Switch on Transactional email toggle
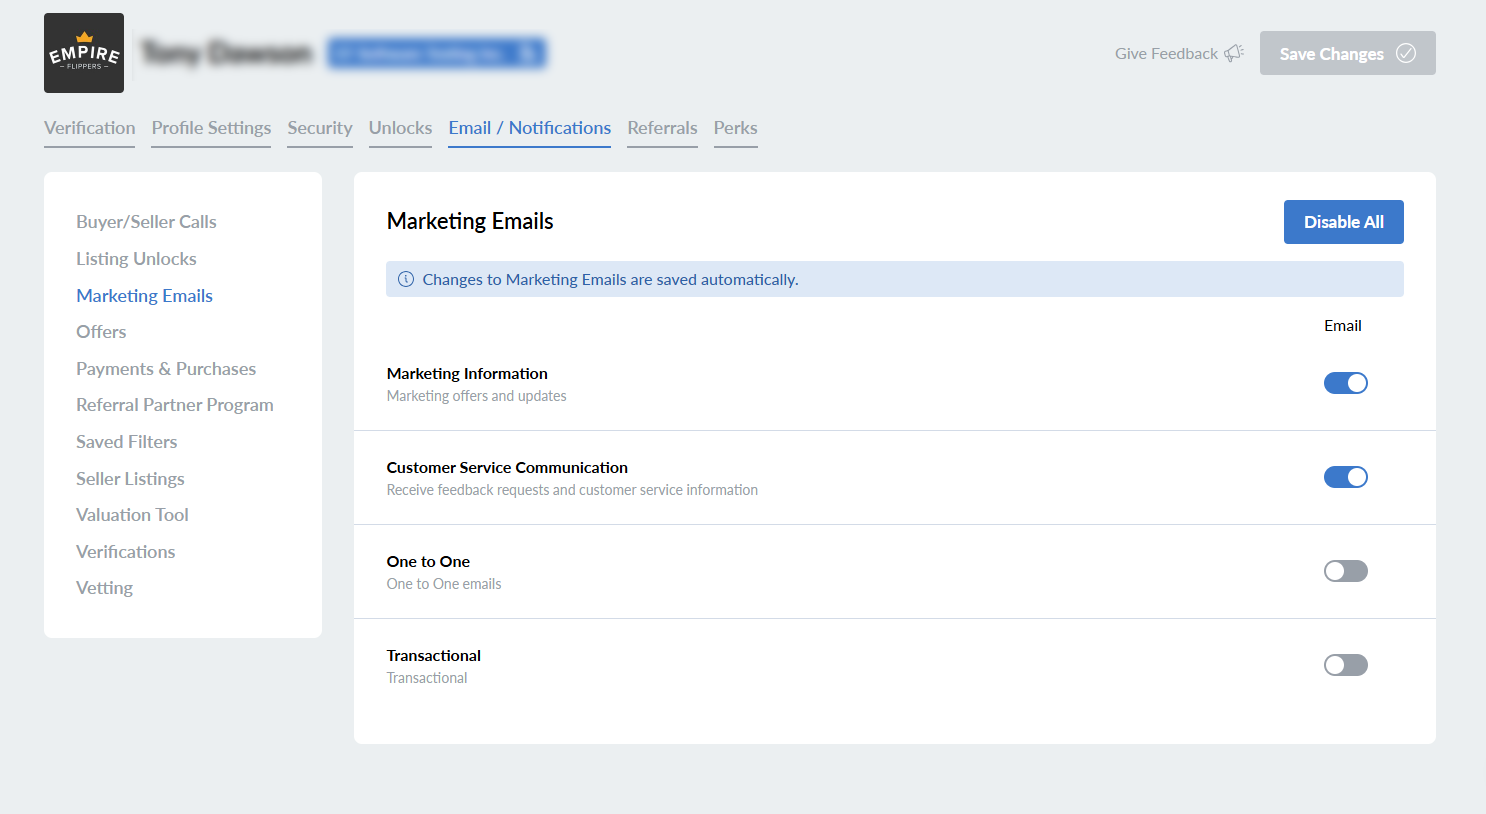 click(1345, 665)
